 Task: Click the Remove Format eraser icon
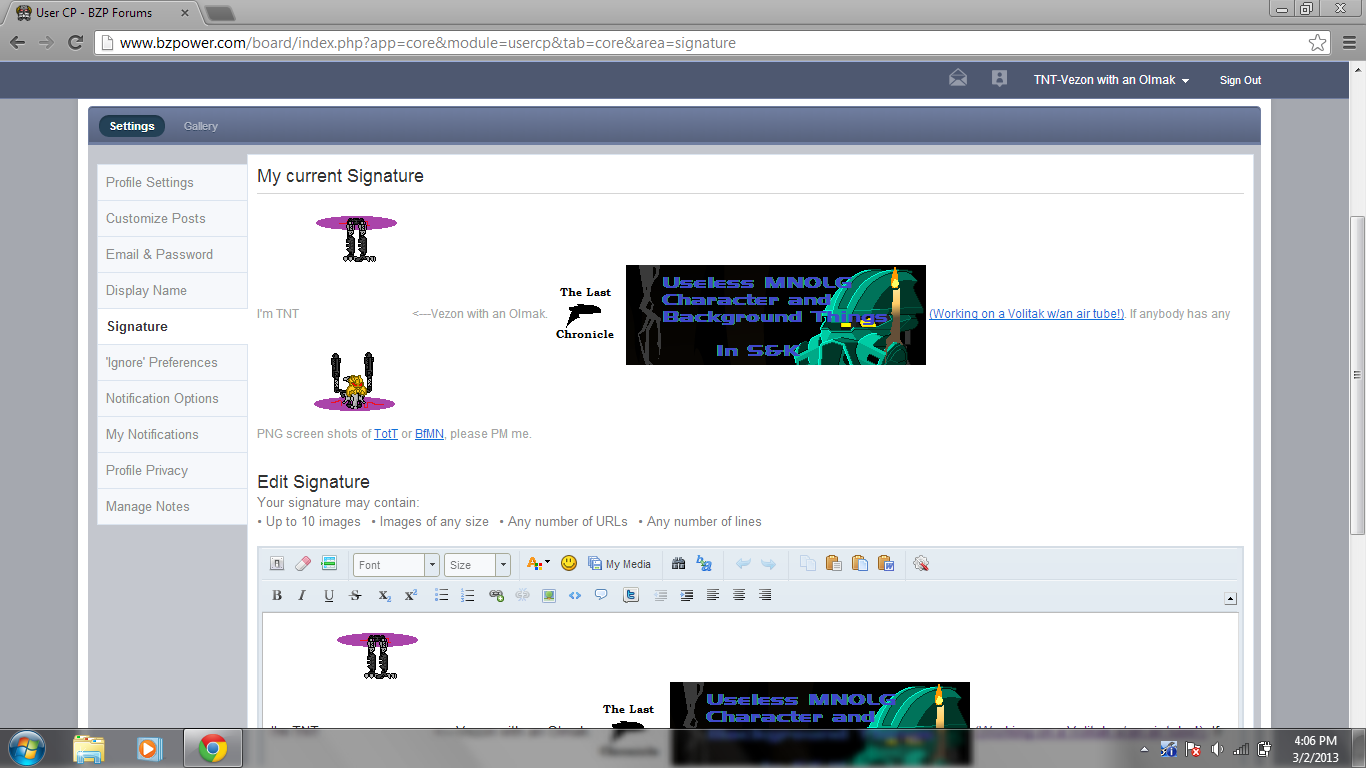303,563
